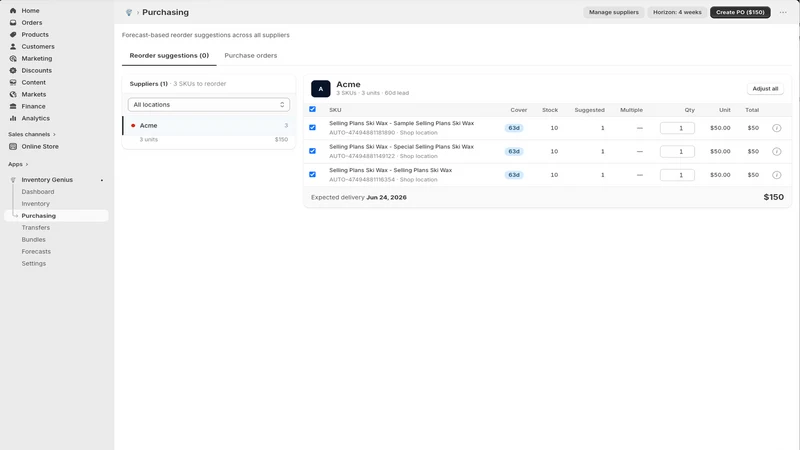This screenshot has width=800, height=450.
Task: Click 'Suppliers (1)' heading
Action: pos(148,84)
